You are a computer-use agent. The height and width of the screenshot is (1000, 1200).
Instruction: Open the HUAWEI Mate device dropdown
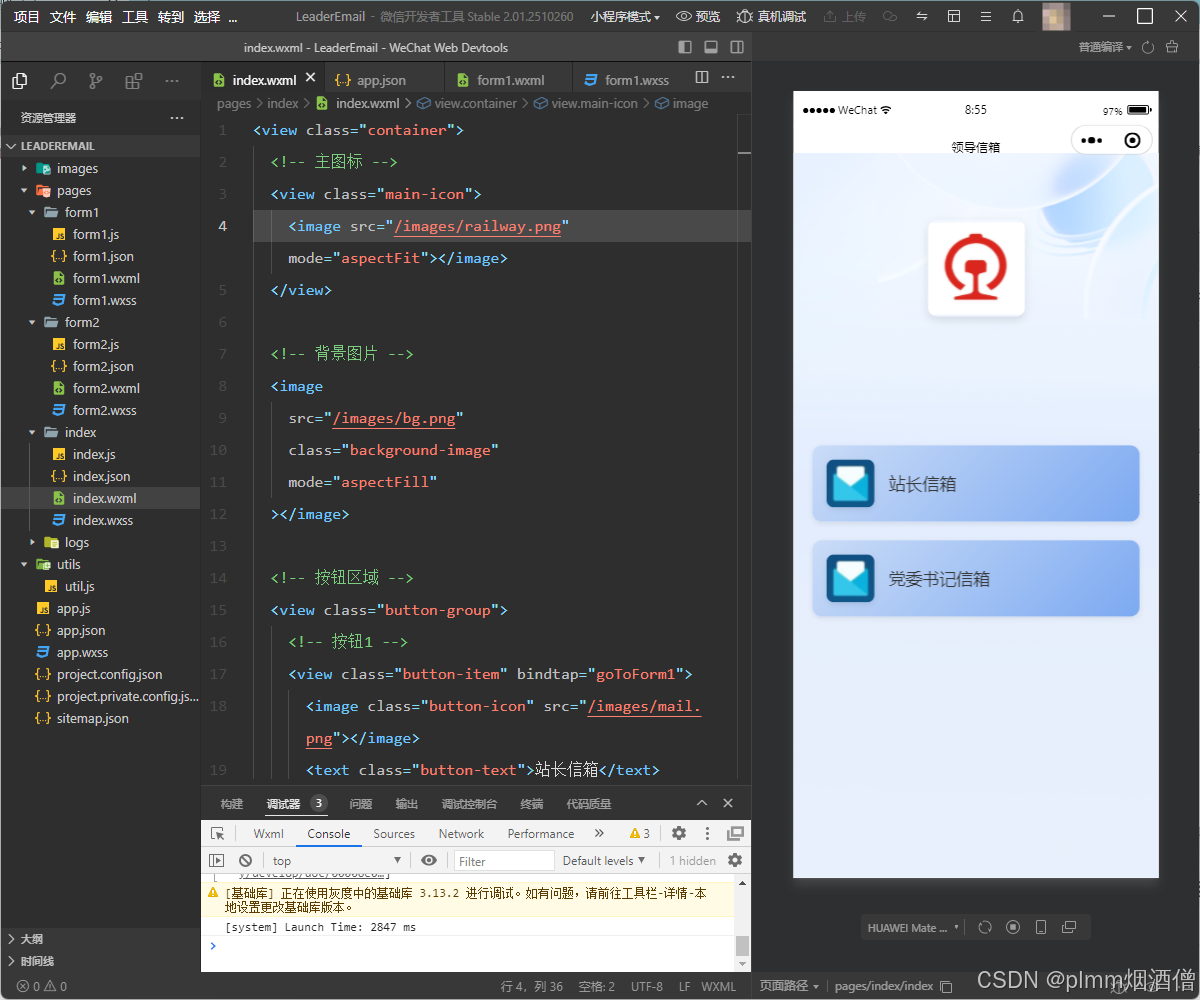914,927
